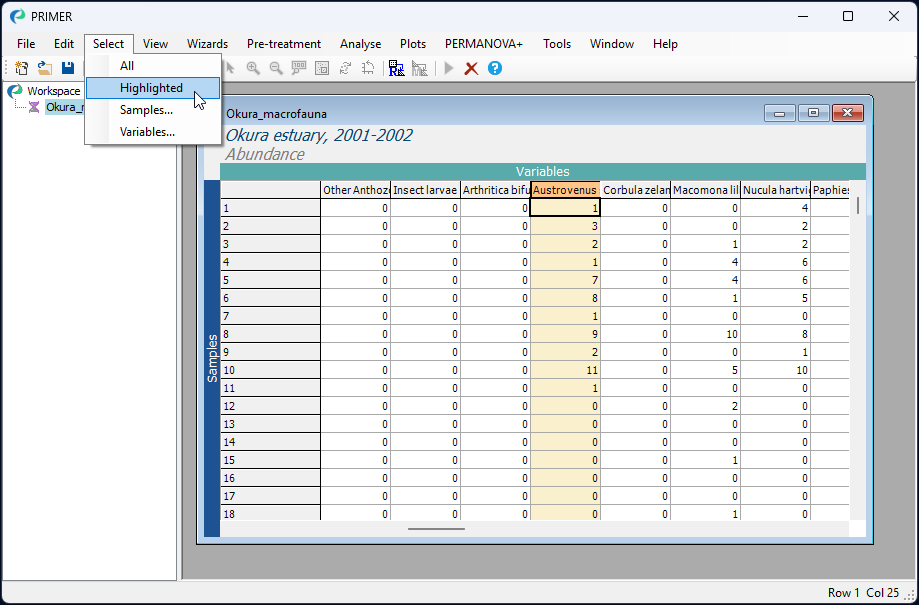
Task: Open the blue question mark help icon
Action: [495, 68]
